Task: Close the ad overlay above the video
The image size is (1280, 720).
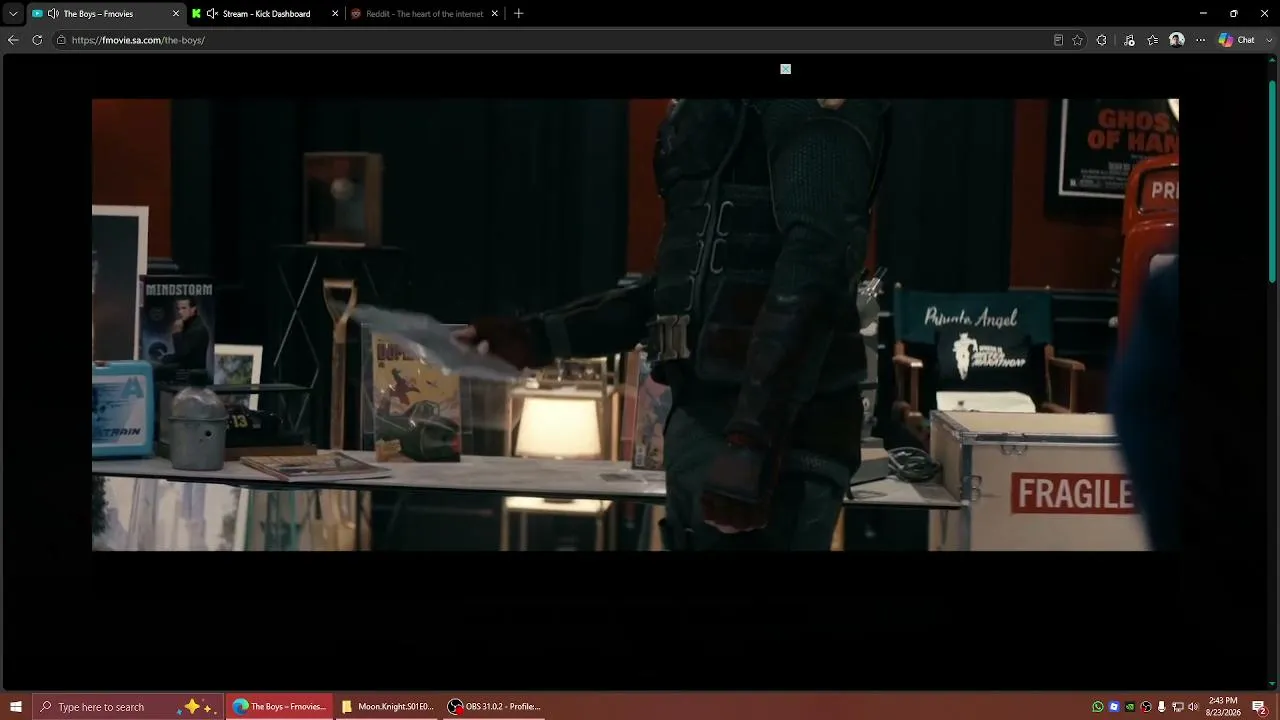Action: 786,69
